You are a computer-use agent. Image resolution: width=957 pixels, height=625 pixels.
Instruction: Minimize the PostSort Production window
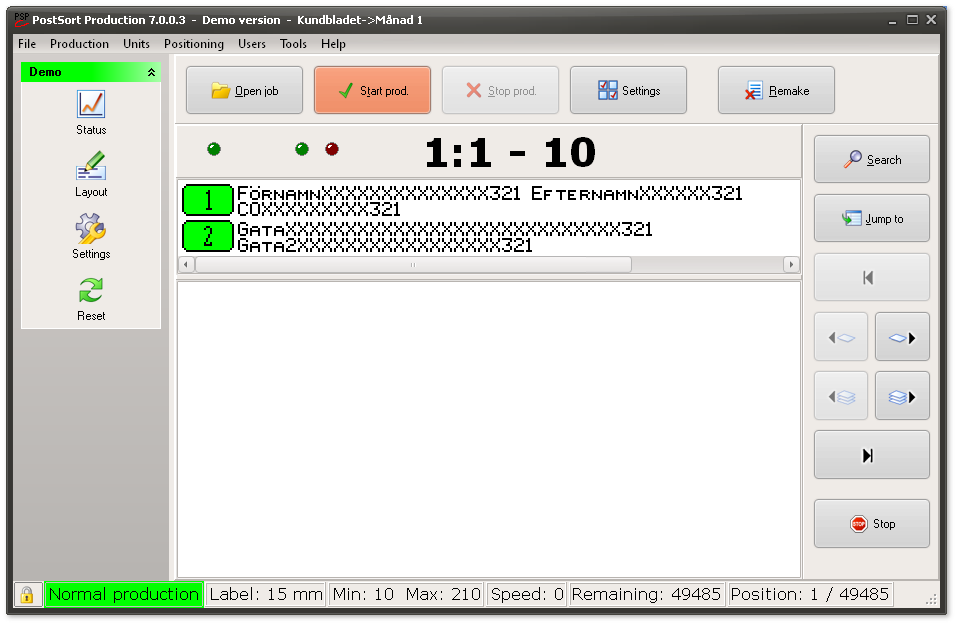(892, 20)
